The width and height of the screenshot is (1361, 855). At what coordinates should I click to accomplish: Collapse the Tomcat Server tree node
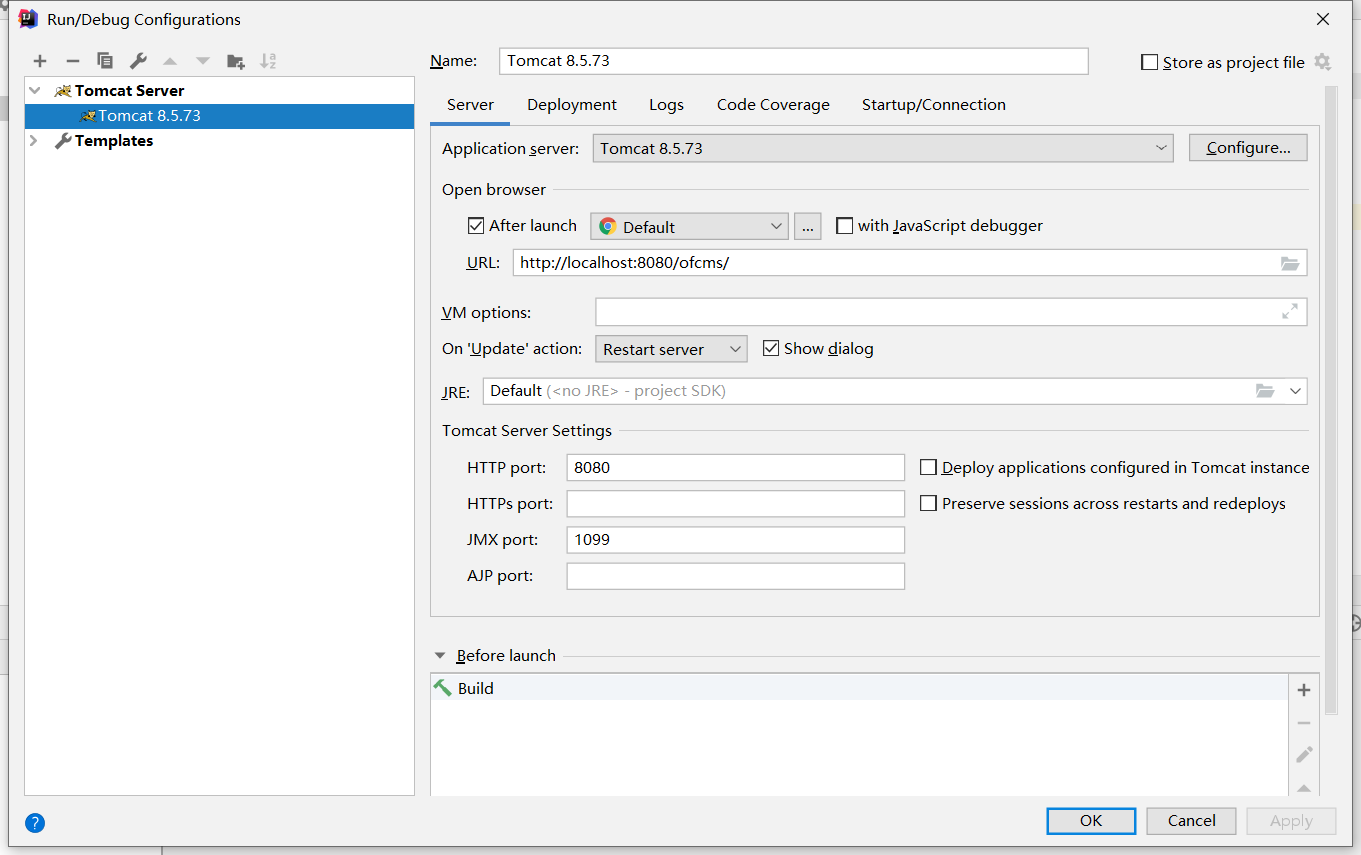(x=35, y=91)
